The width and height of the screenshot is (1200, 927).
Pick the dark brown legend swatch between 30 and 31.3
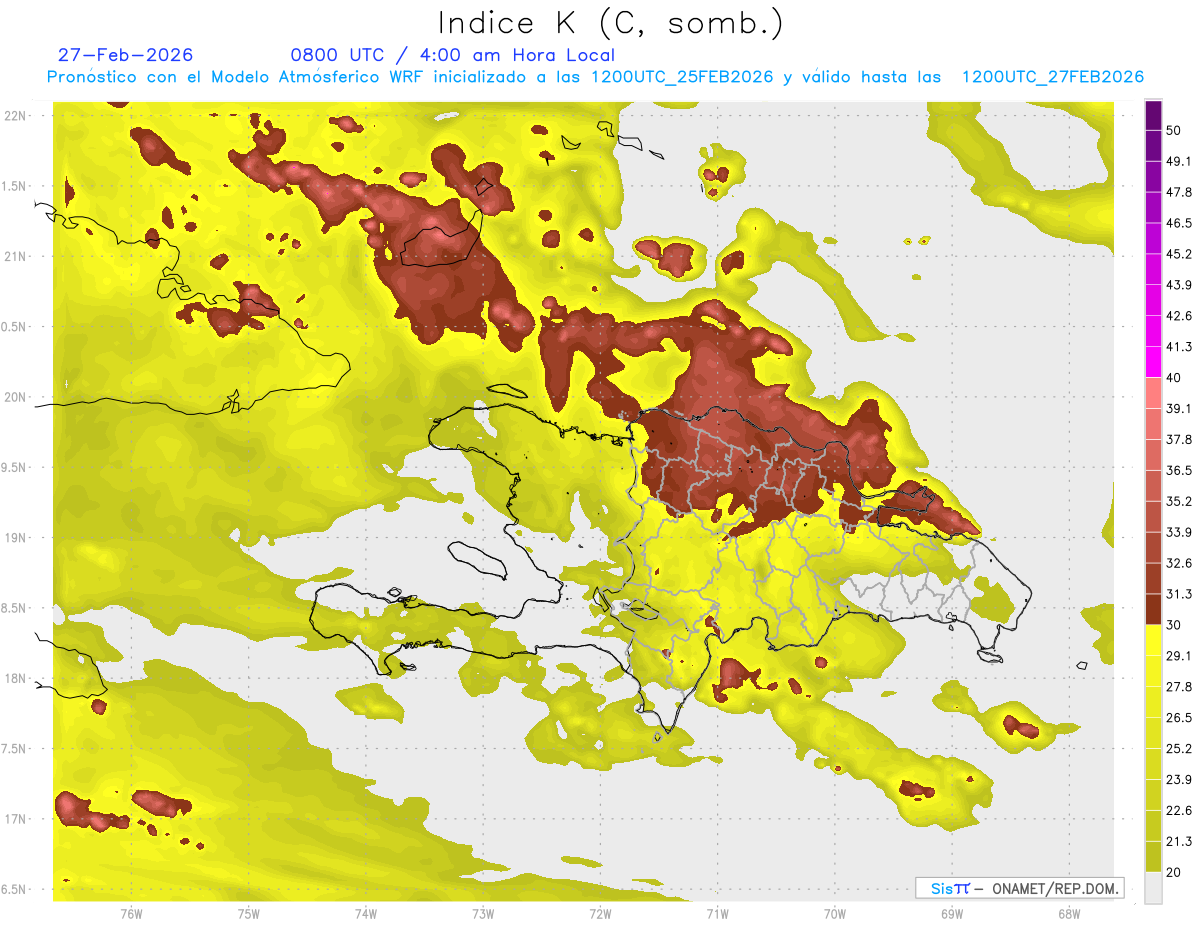click(x=1154, y=610)
